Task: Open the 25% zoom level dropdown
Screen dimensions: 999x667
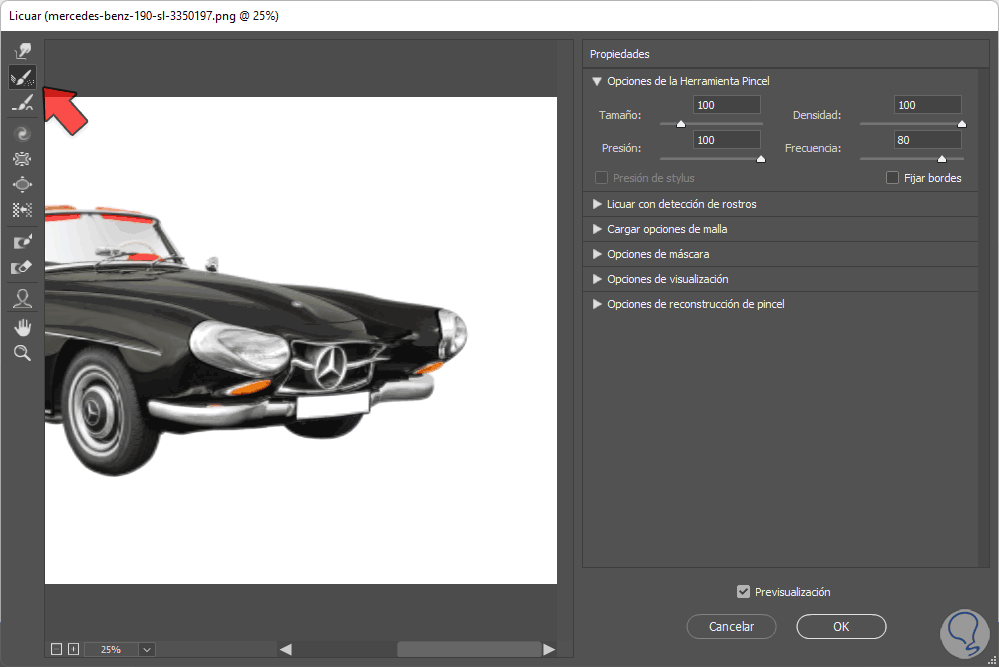Action: [147, 649]
